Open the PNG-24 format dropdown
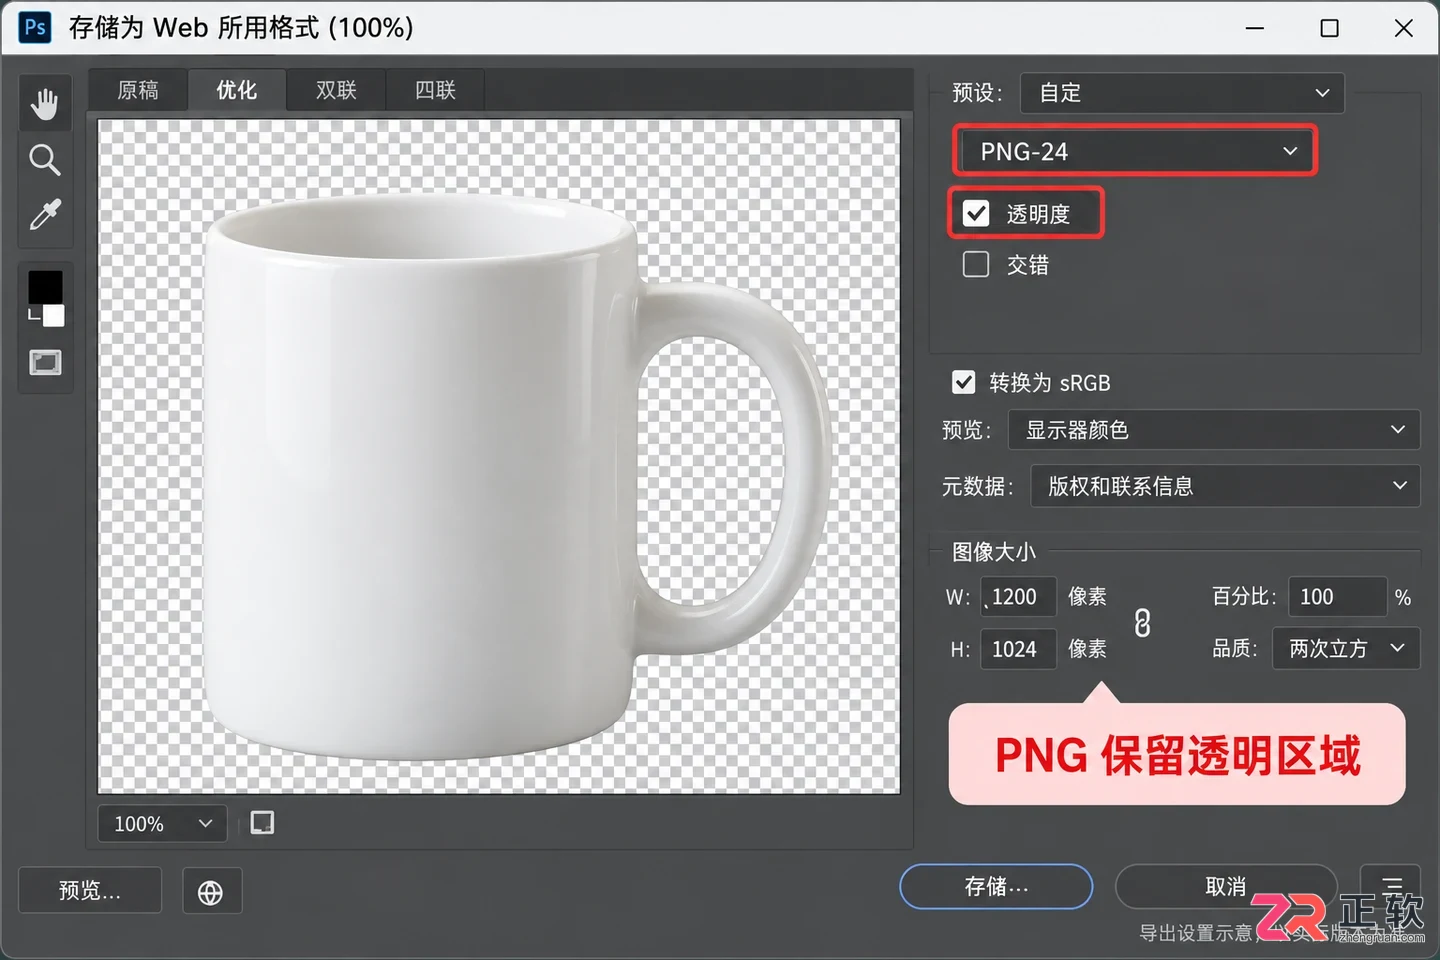The width and height of the screenshot is (1440, 960). pyautogui.click(x=1135, y=151)
